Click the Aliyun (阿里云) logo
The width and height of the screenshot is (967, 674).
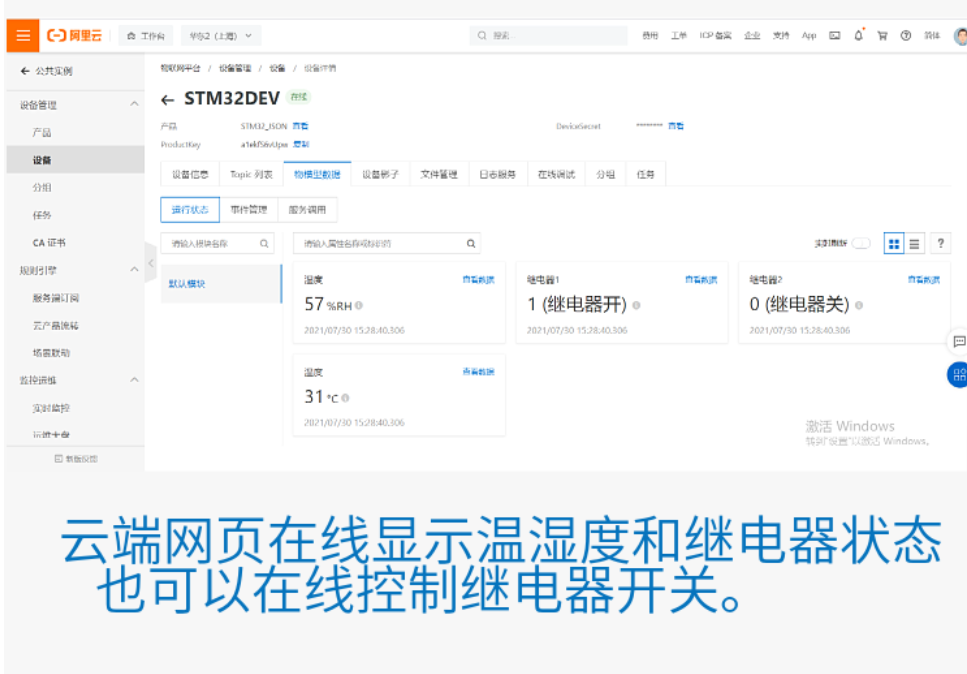(74, 35)
